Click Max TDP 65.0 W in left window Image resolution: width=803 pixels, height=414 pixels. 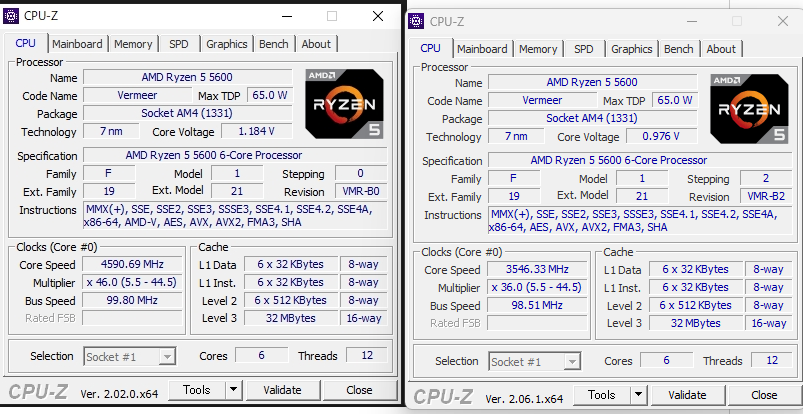point(270,95)
